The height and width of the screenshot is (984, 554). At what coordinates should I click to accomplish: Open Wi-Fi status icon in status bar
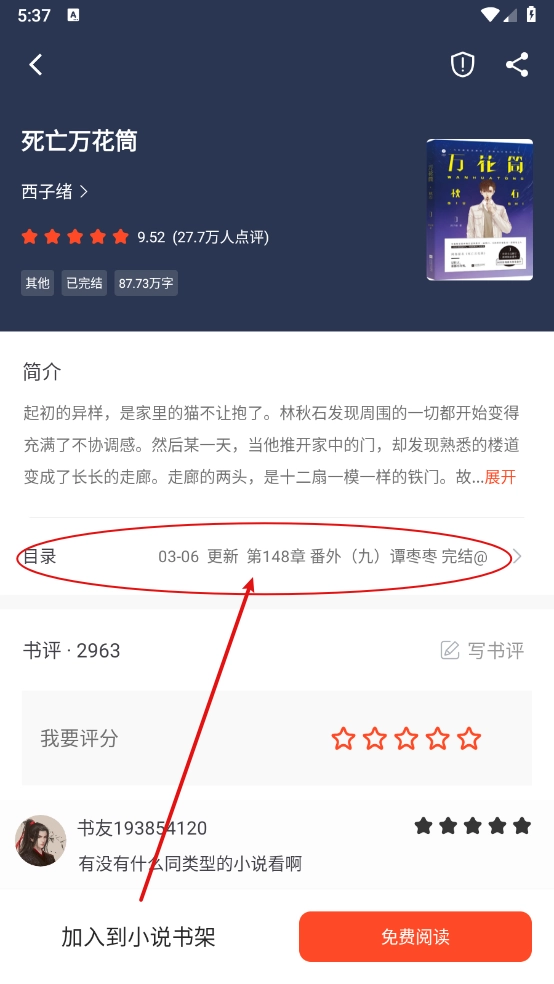(489, 14)
